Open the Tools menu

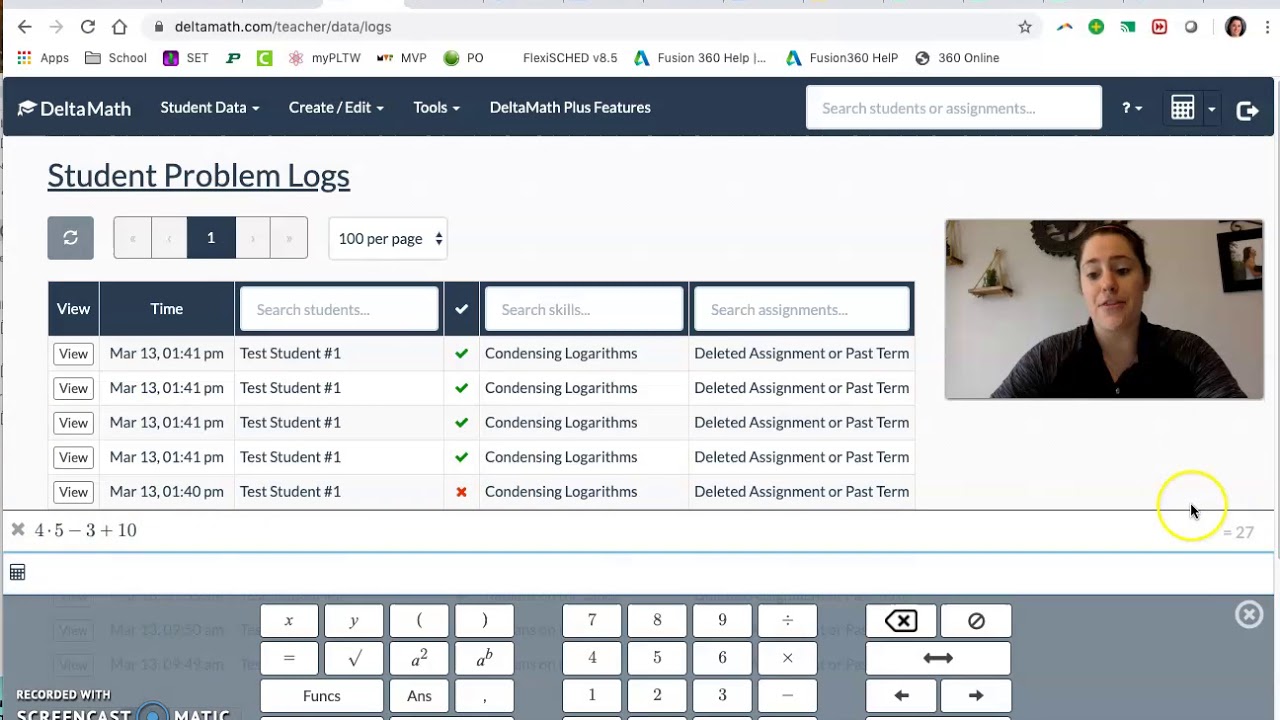tap(436, 107)
